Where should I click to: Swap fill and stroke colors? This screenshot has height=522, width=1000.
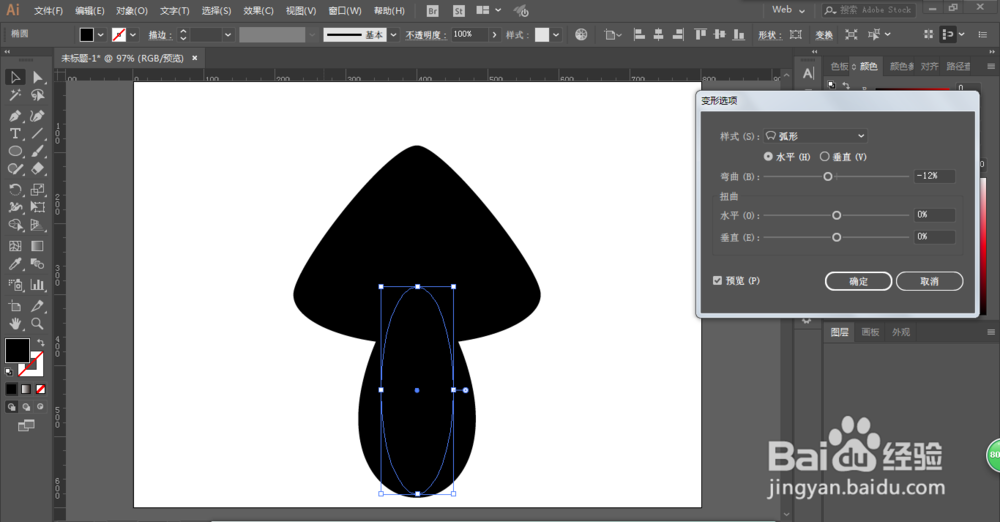(40, 343)
